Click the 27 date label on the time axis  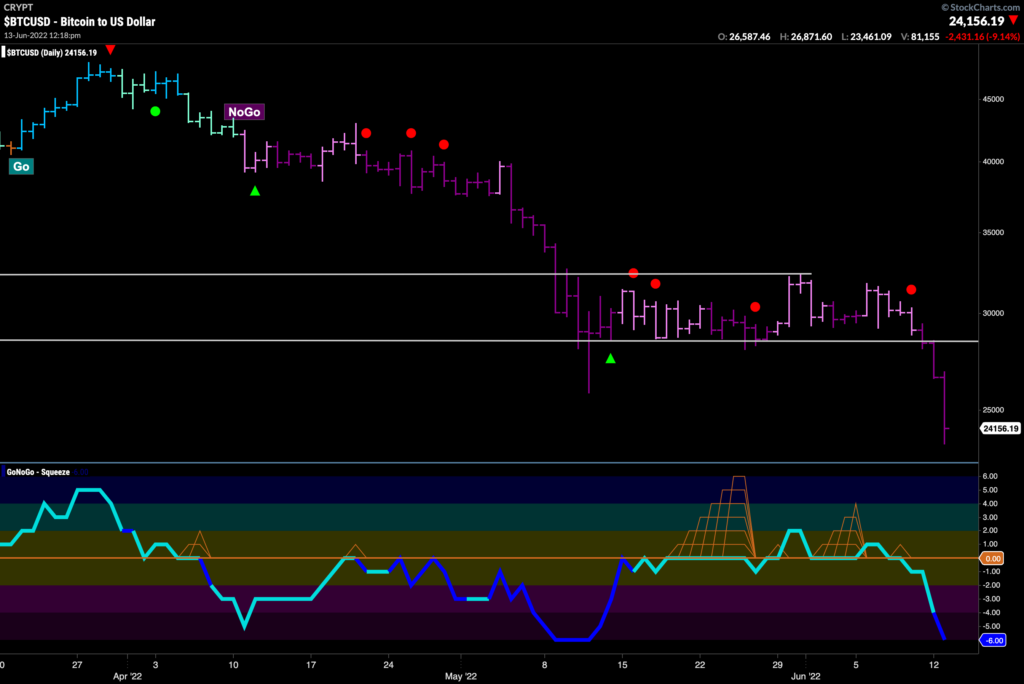click(x=77, y=664)
